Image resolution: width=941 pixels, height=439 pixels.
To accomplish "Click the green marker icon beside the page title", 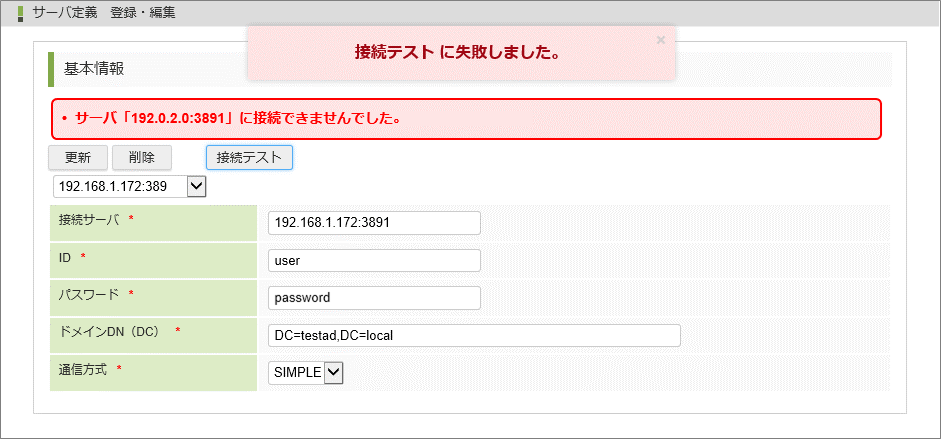I will point(21,13).
